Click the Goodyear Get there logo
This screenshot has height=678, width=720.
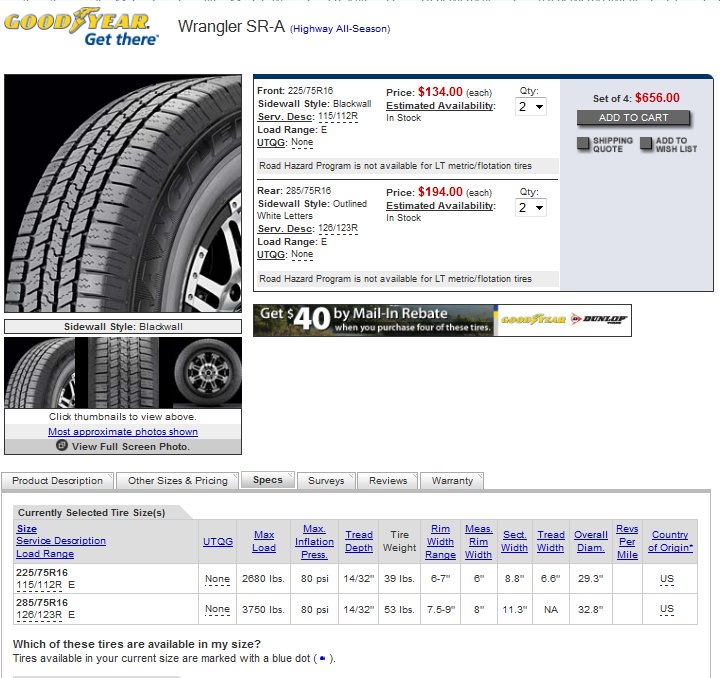(x=82, y=27)
